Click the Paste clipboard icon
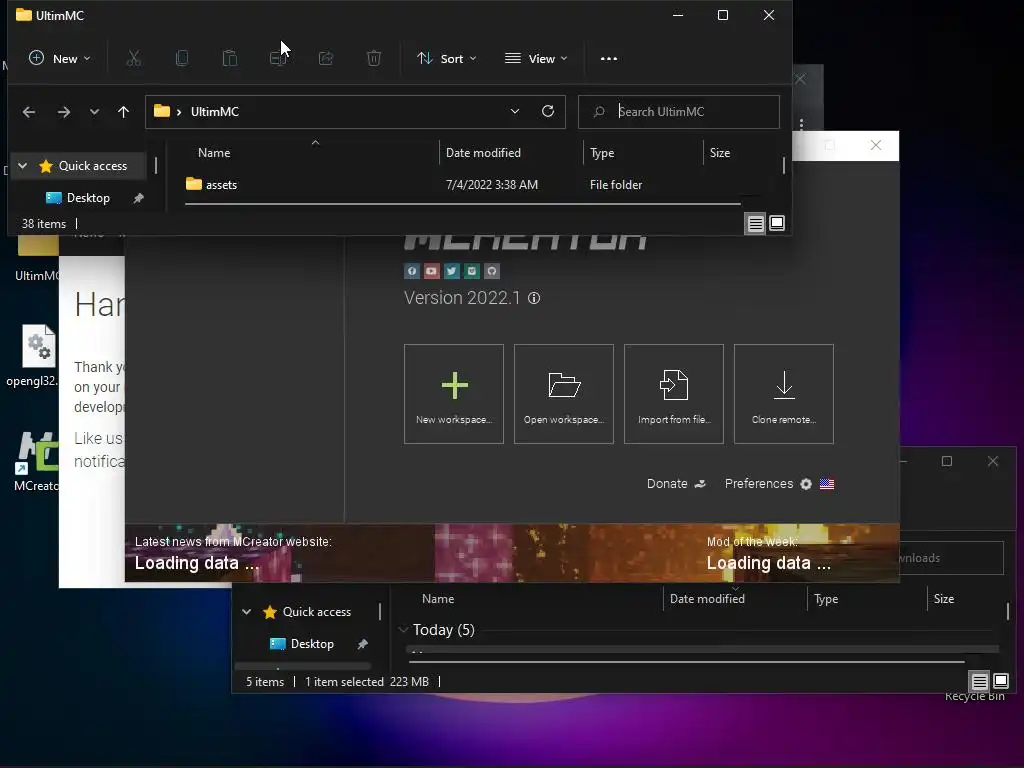 point(230,59)
